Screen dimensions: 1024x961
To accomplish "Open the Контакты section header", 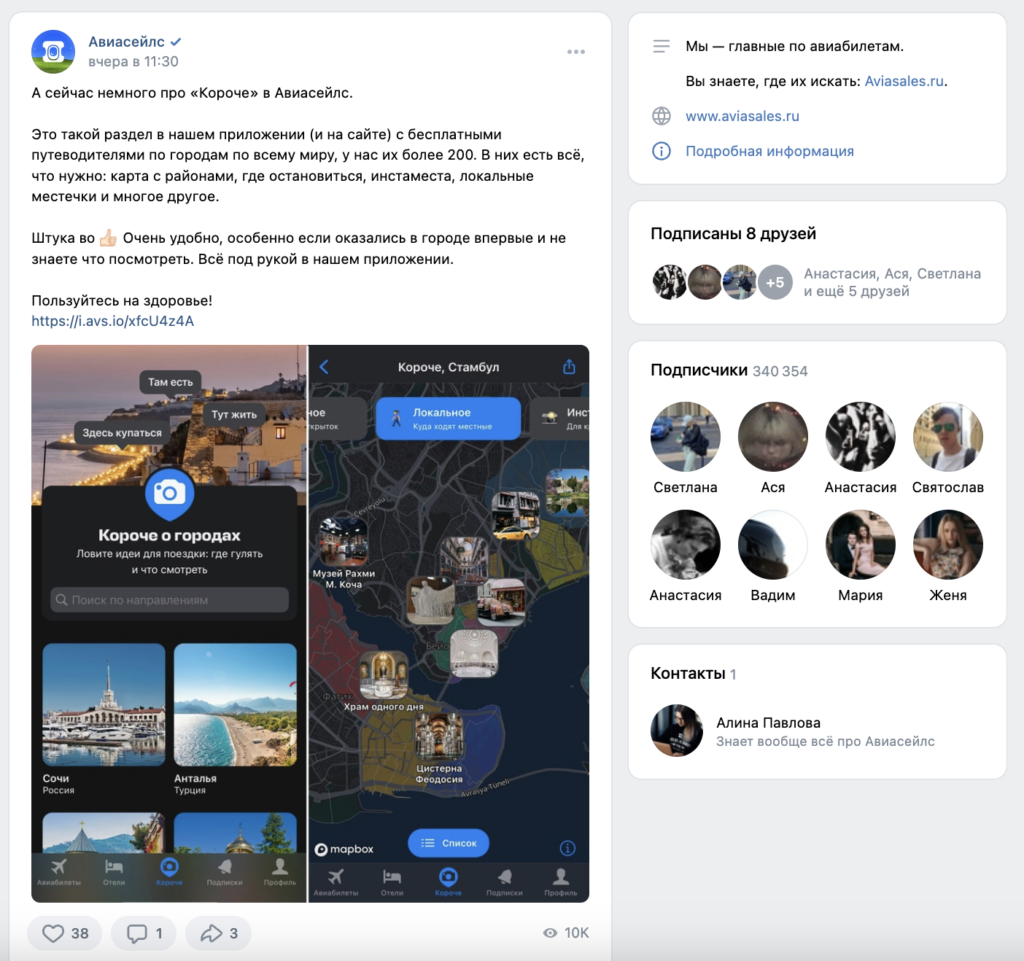I will (688, 673).
